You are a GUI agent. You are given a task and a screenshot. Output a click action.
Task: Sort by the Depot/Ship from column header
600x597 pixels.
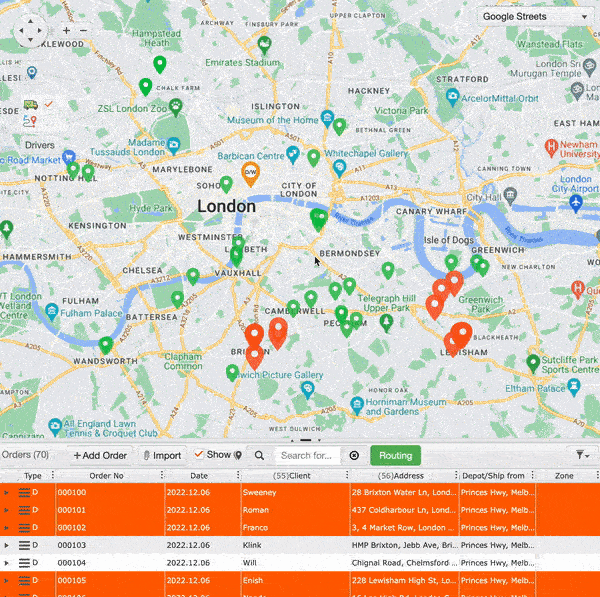(x=493, y=476)
